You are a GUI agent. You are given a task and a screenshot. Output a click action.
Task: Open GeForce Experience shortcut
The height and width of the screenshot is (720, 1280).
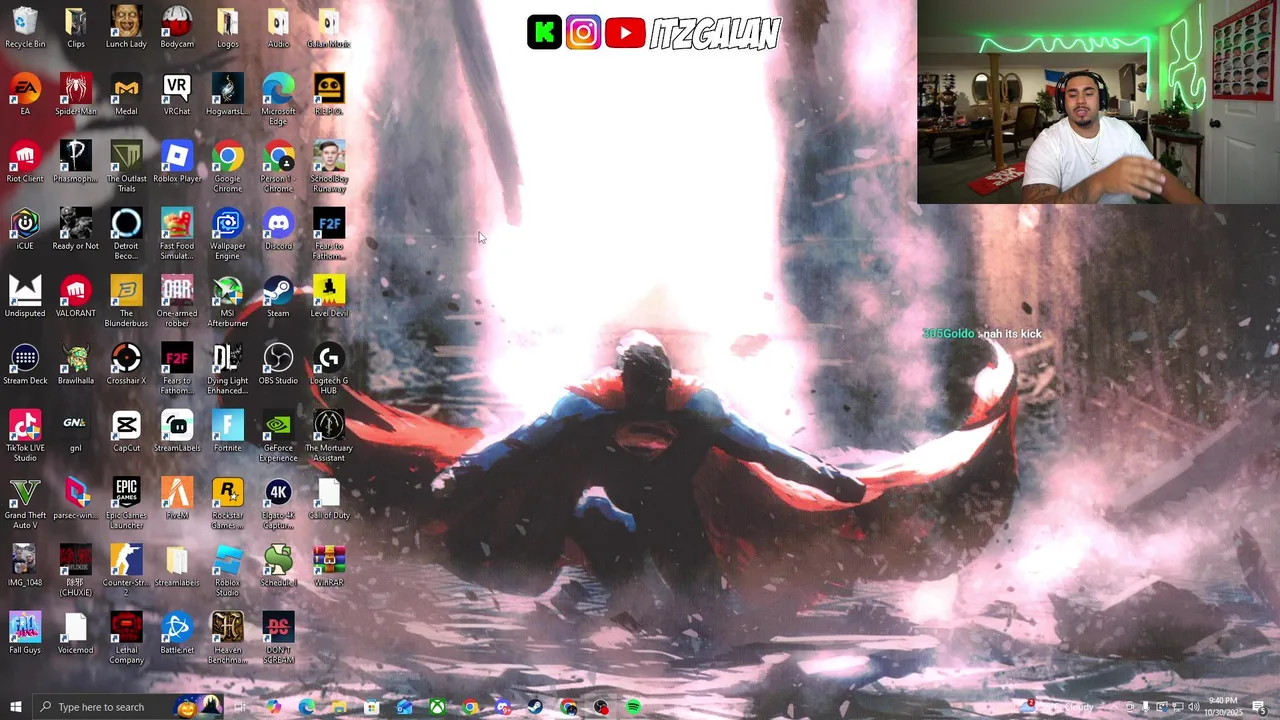point(278,435)
